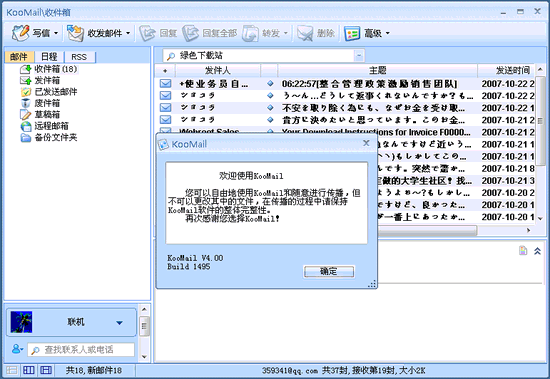Click the KooMail dialog title icon
This screenshot has width=550, height=379.
coord(163,144)
